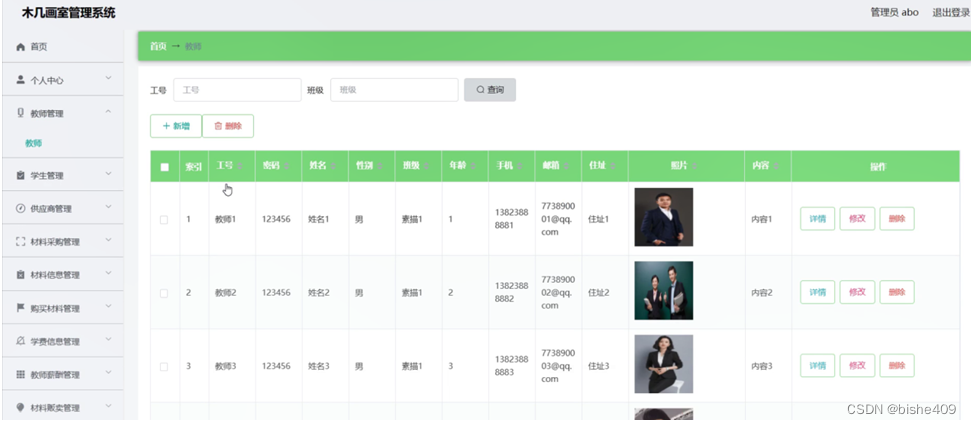This screenshot has width=971, height=424.
Task: Click 修改 for row 教师2
Action: (857, 292)
